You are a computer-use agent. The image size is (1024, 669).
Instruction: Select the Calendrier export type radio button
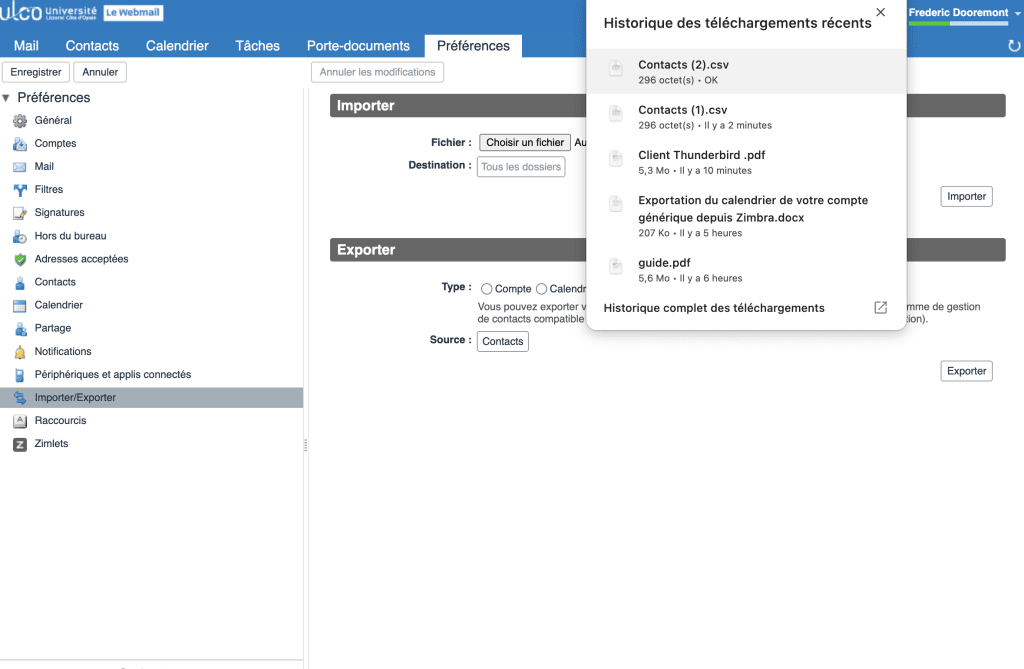542,289
